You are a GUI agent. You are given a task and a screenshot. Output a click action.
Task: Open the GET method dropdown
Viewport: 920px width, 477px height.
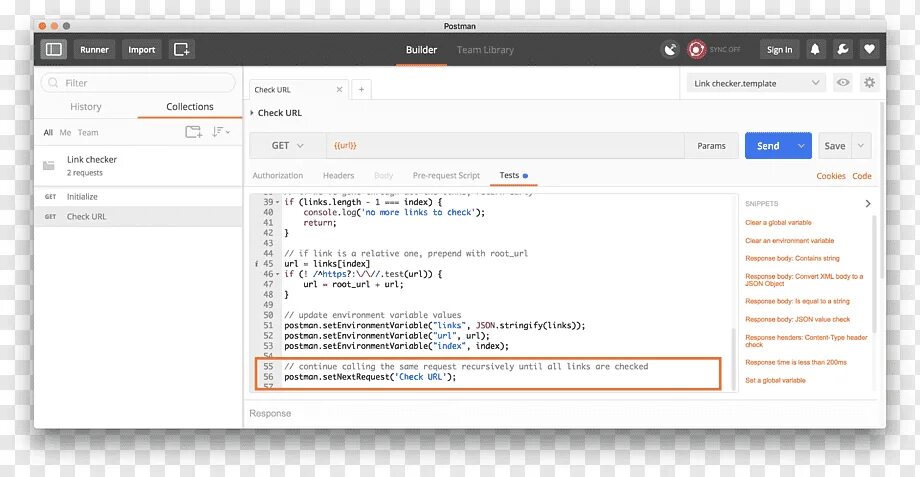coord(288,146)
